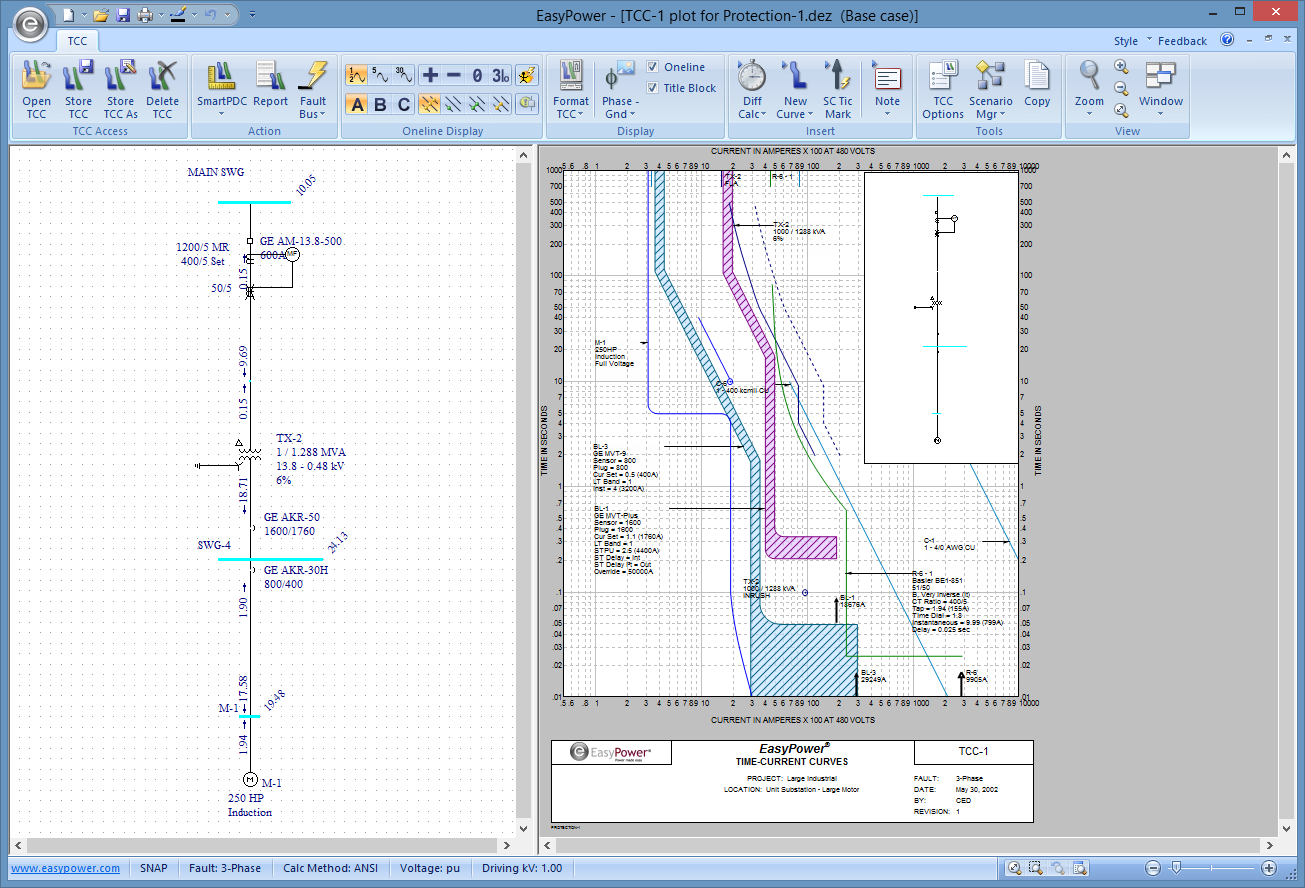
Task: Open the Scenario Mgr dropdown
Action: point(990,89)
